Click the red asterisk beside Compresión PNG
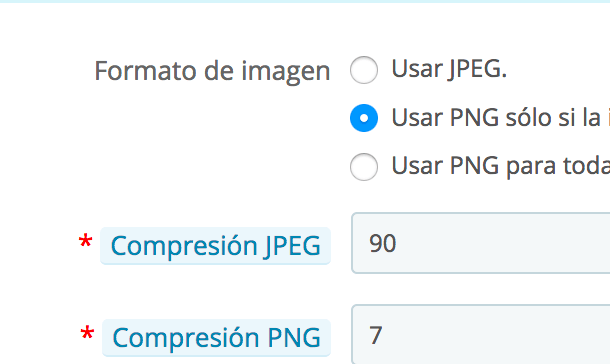Screen dimensions: 610x364 87,333
